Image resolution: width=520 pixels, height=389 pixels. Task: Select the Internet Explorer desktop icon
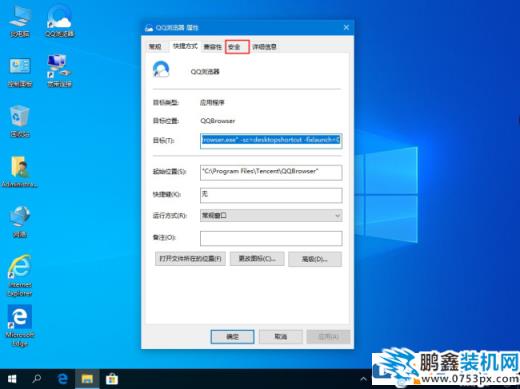point(20,275)
